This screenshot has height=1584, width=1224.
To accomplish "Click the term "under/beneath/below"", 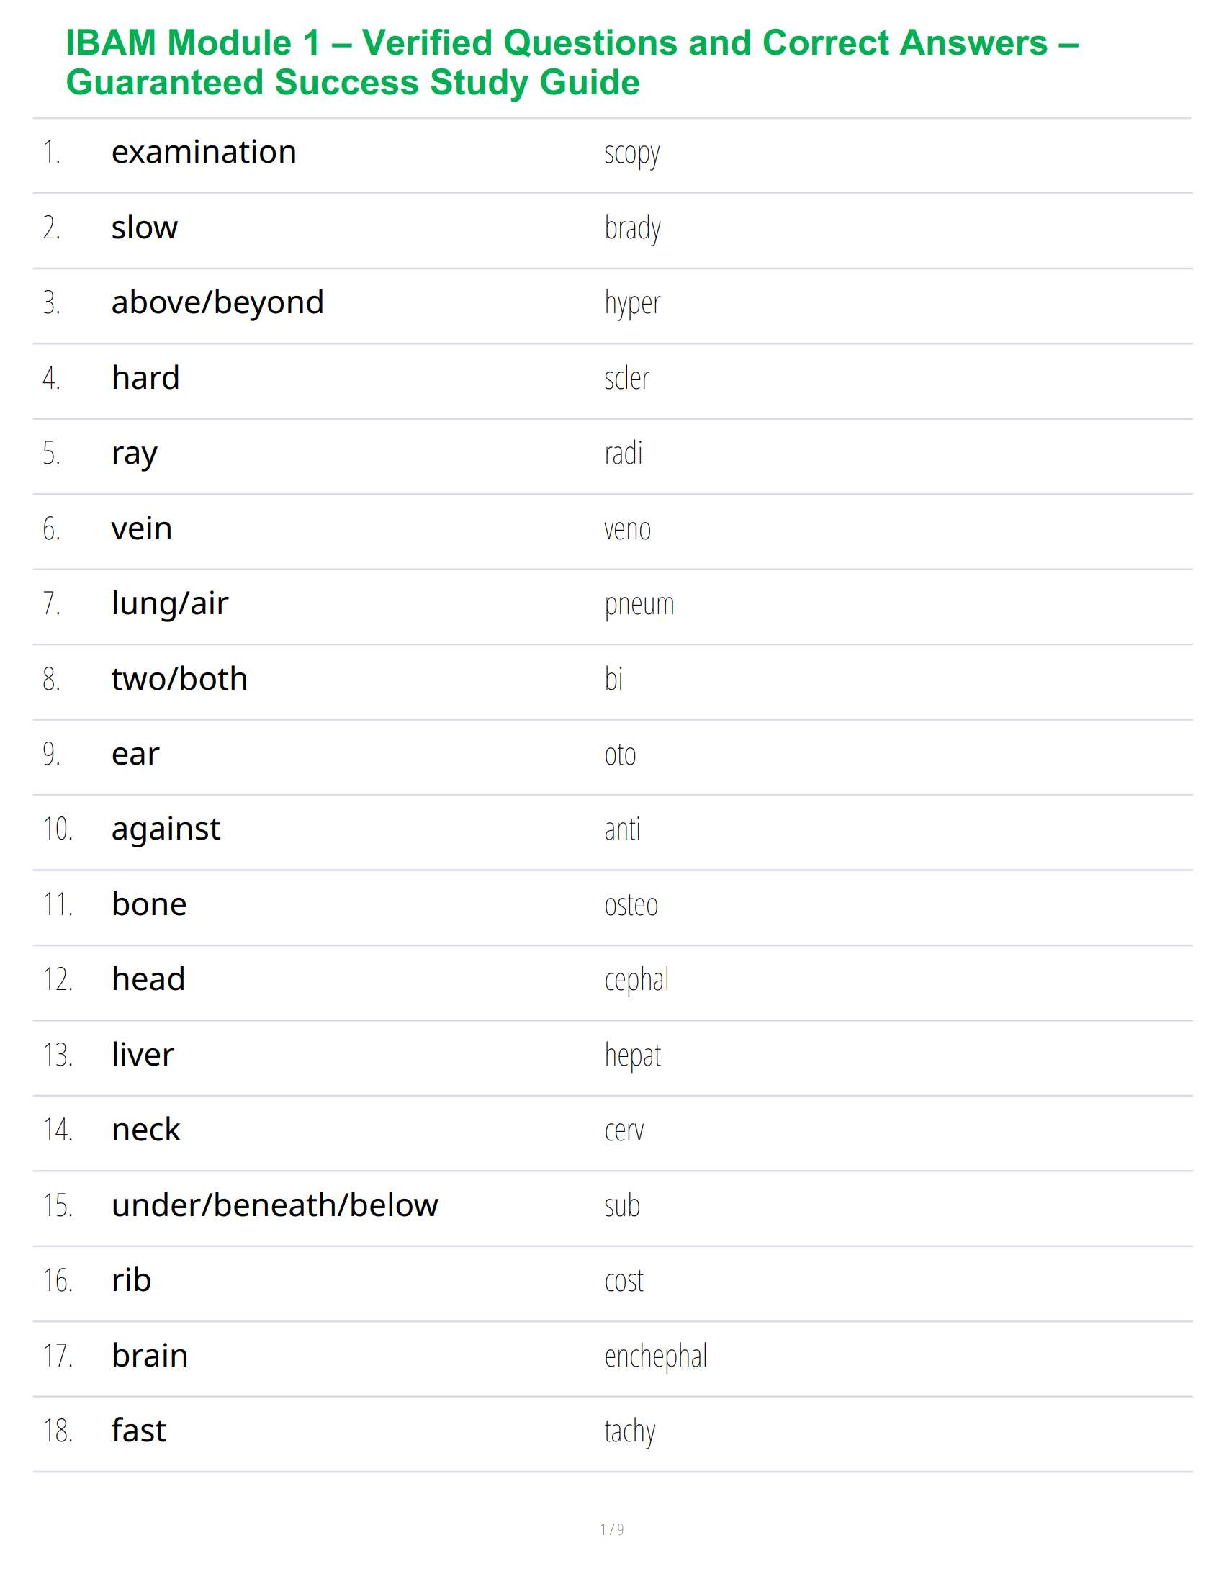I will pos(274,1205).
